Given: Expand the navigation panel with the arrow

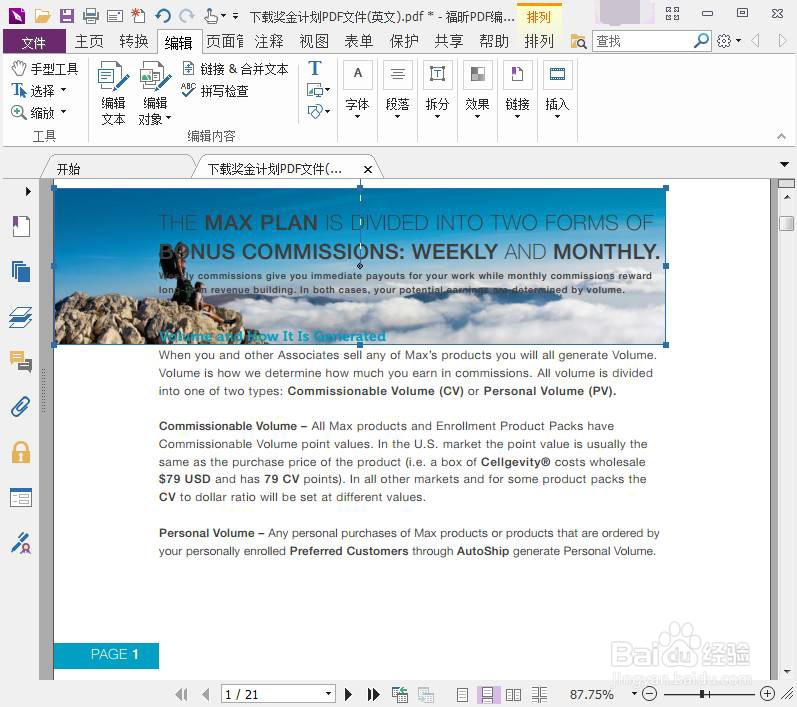Looking at the screenshot, I should tap(28, 191).
